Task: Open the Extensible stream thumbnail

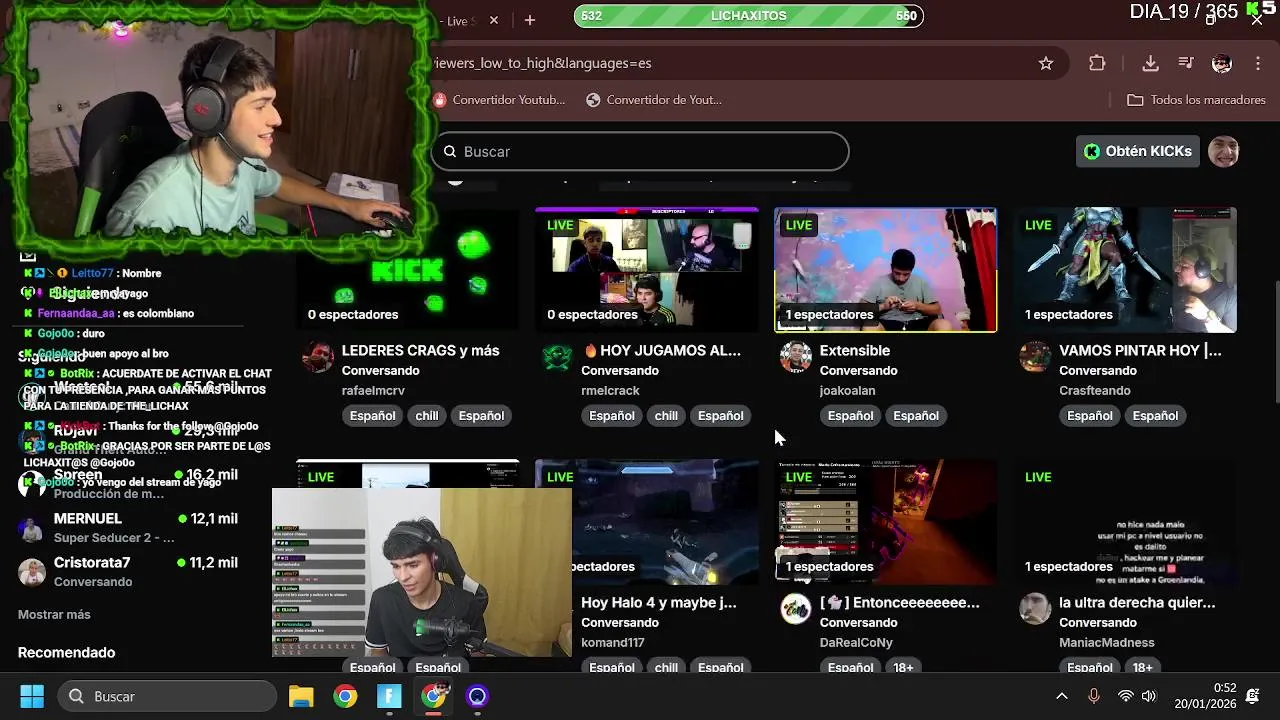Action: (885, 270)
